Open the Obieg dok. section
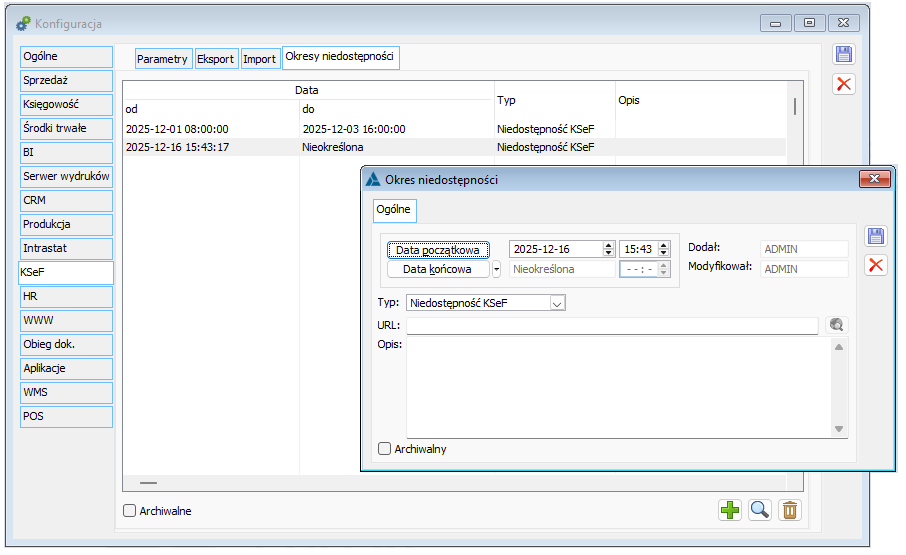906x555 pixels. [66, 344]
